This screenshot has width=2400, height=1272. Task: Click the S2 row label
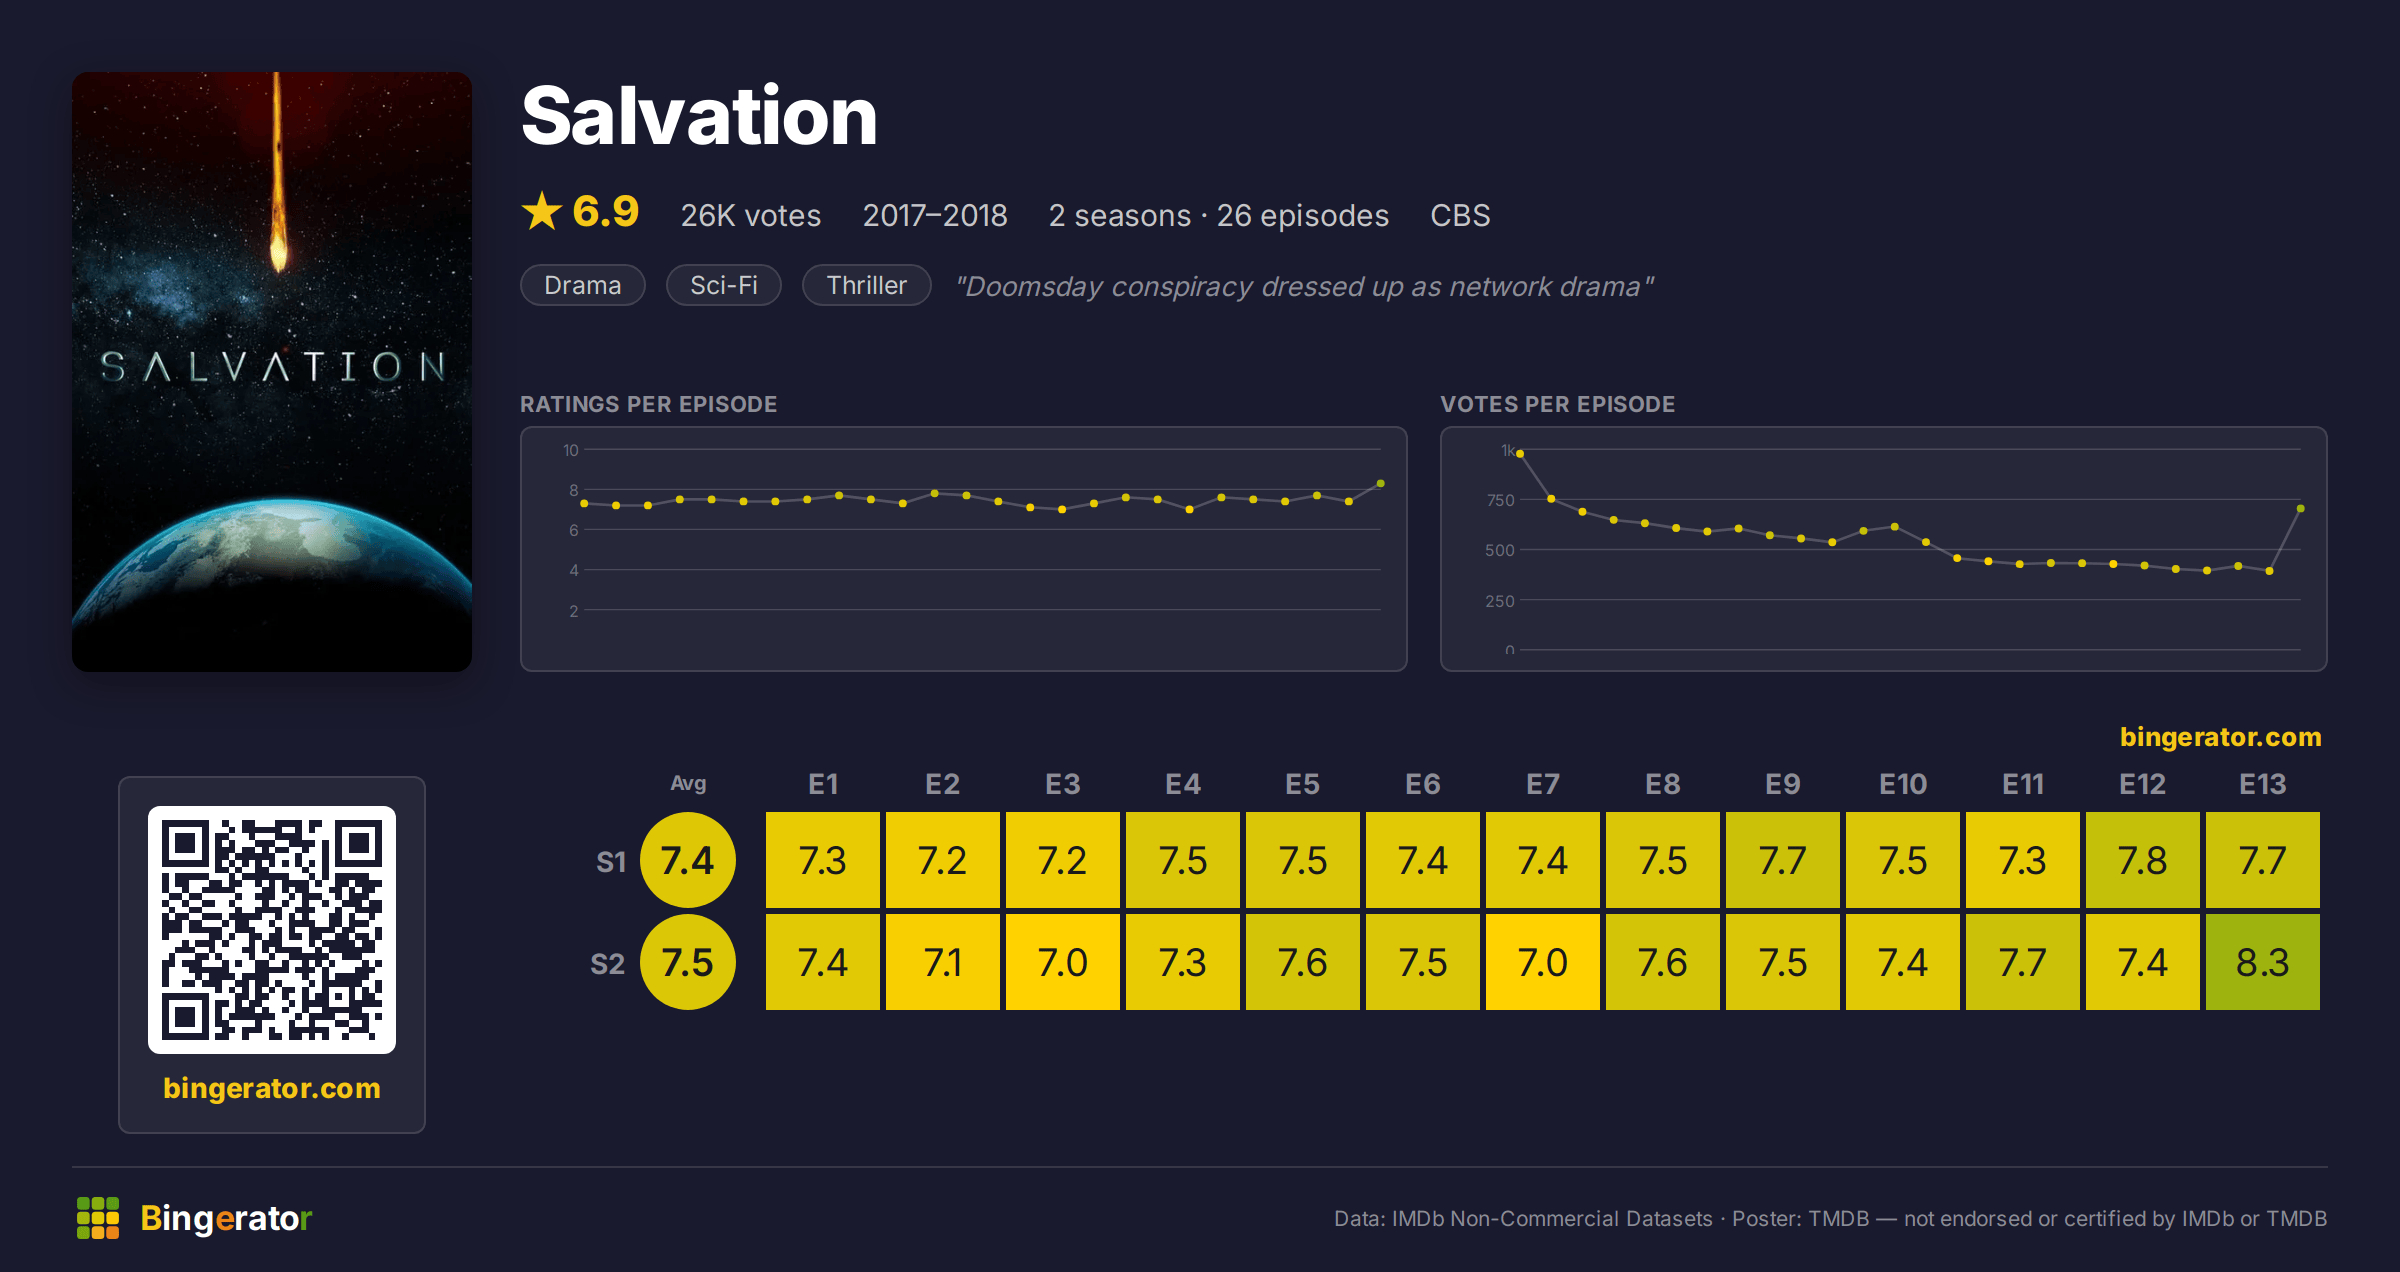pos(607,964)
